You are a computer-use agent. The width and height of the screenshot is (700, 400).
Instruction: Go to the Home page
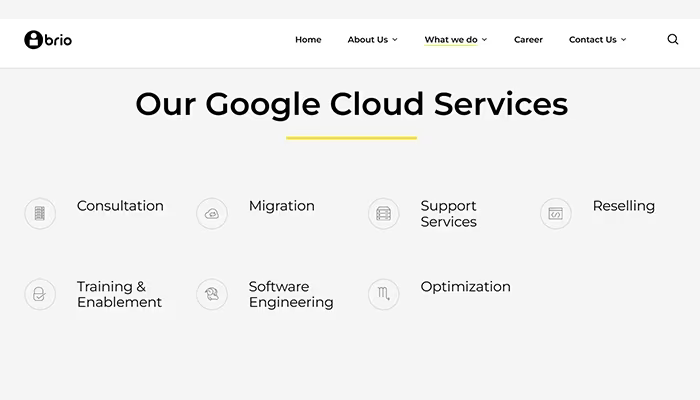click(308, 40)
